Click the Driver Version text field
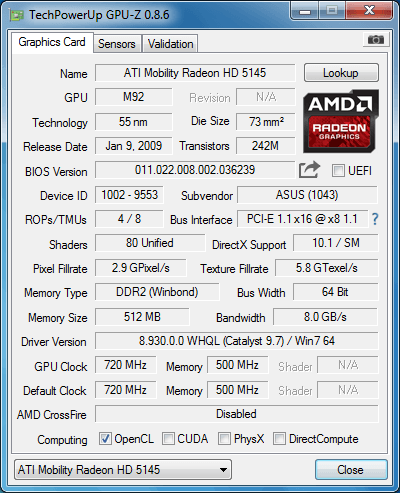This screenshot has width=400, height=493. click(237, 341)
